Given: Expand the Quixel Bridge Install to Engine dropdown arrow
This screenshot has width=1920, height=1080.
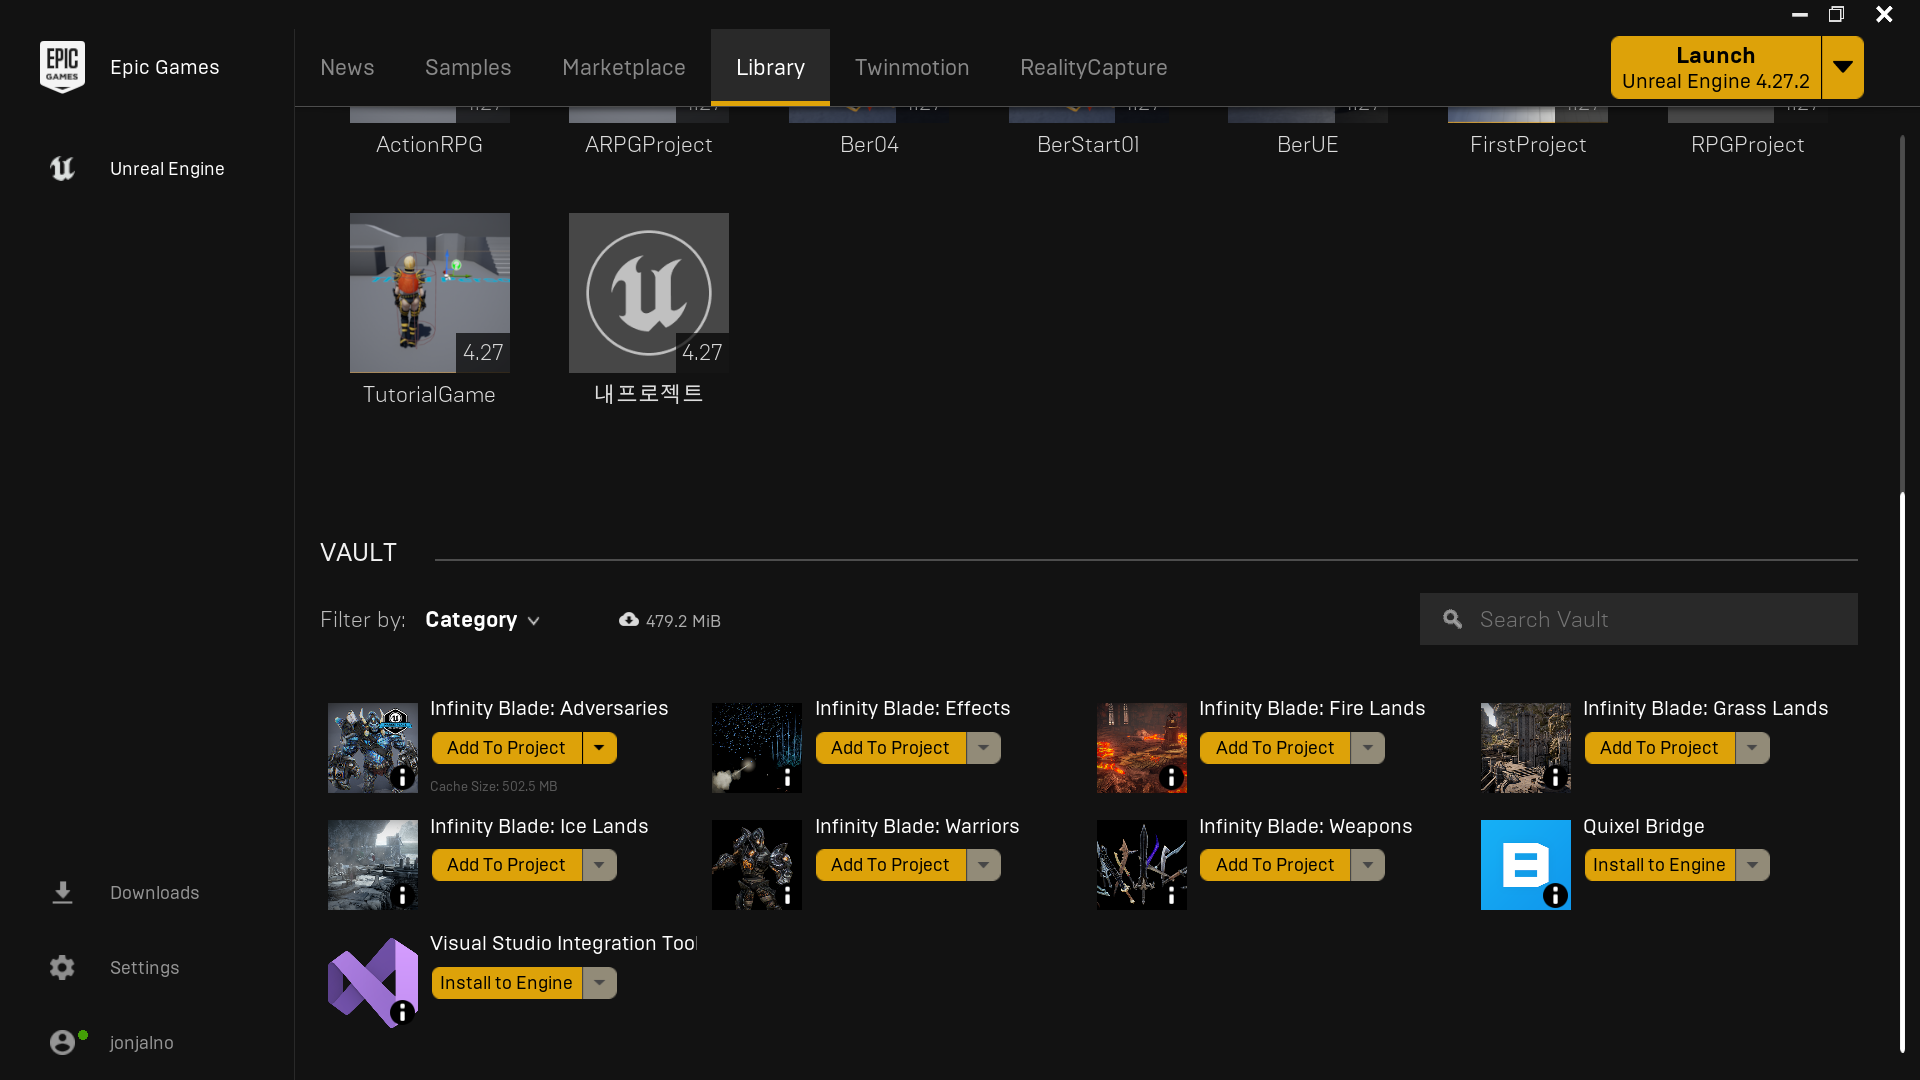Looking at the screenshot, I should (x=1752, y=865).
